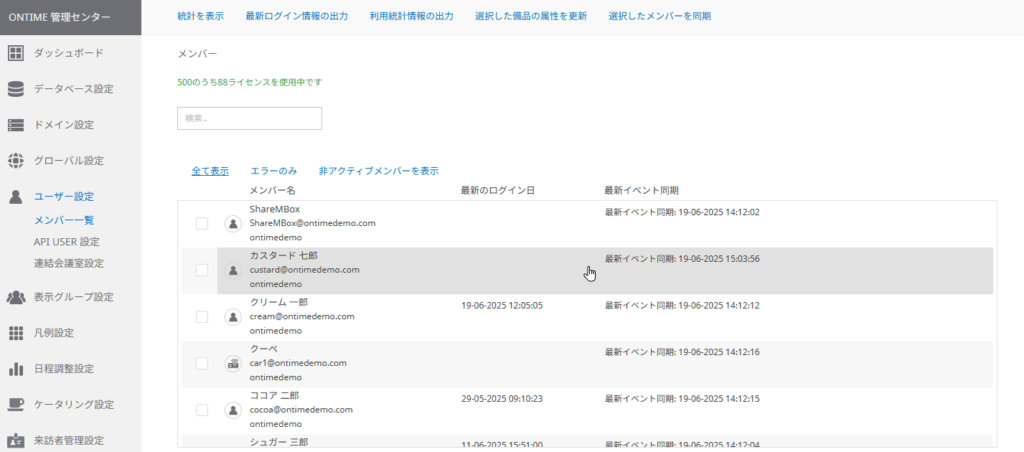Expand the ユーザー設定 sidebar section
Image resolution: width=1024 pixels, height=452 pixels.
[x=64, y=197]
